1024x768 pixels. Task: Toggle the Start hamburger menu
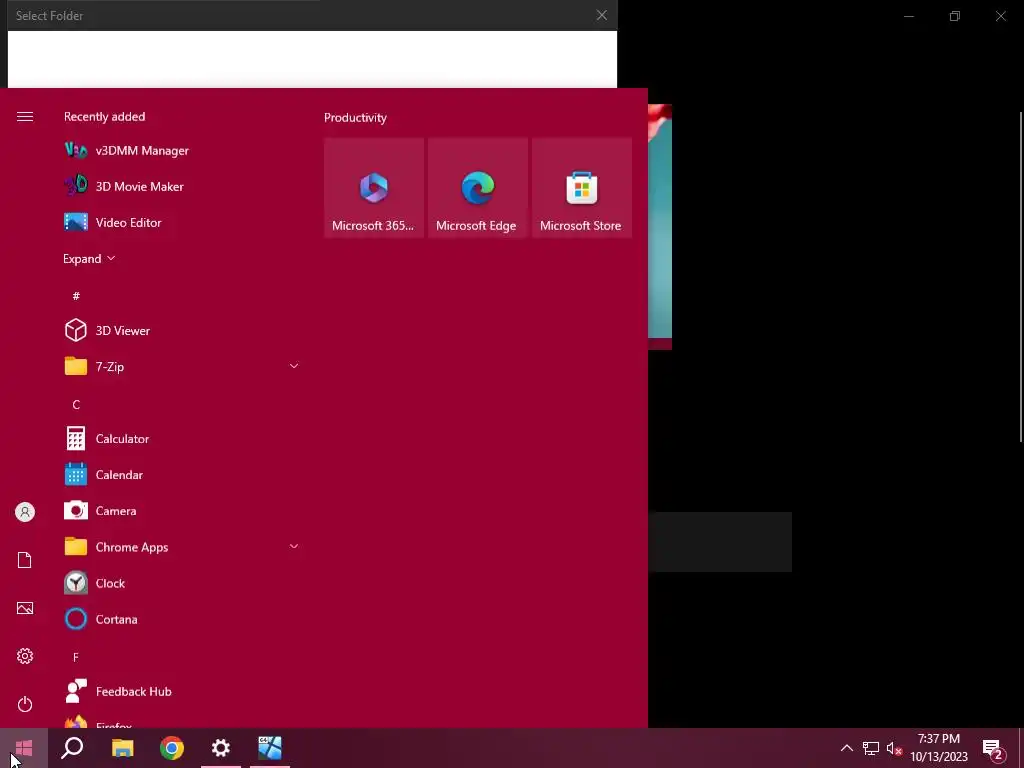tap(25, 116)
